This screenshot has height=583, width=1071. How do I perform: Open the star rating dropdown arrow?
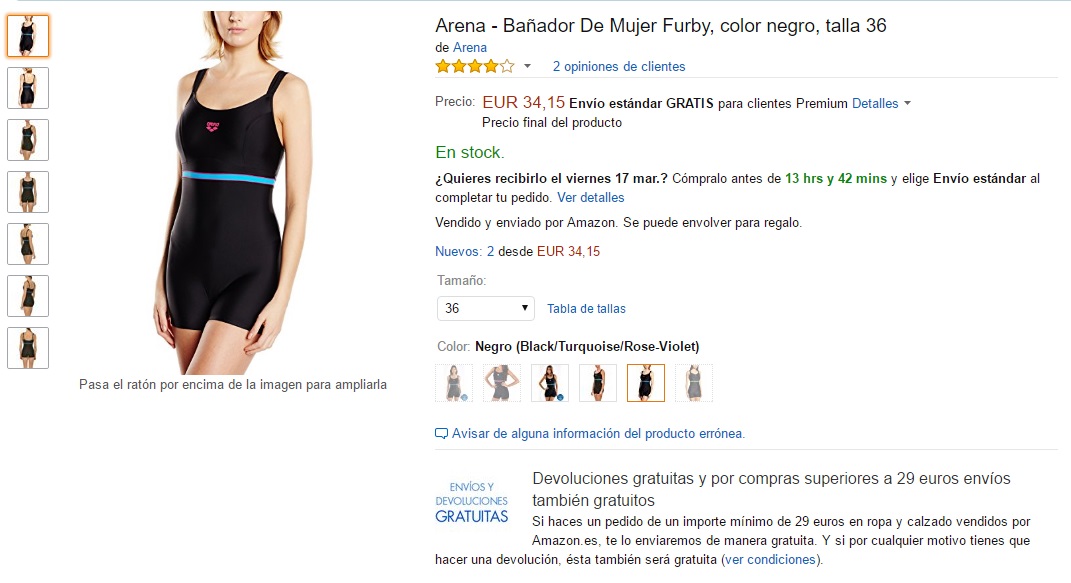point(527,66)
